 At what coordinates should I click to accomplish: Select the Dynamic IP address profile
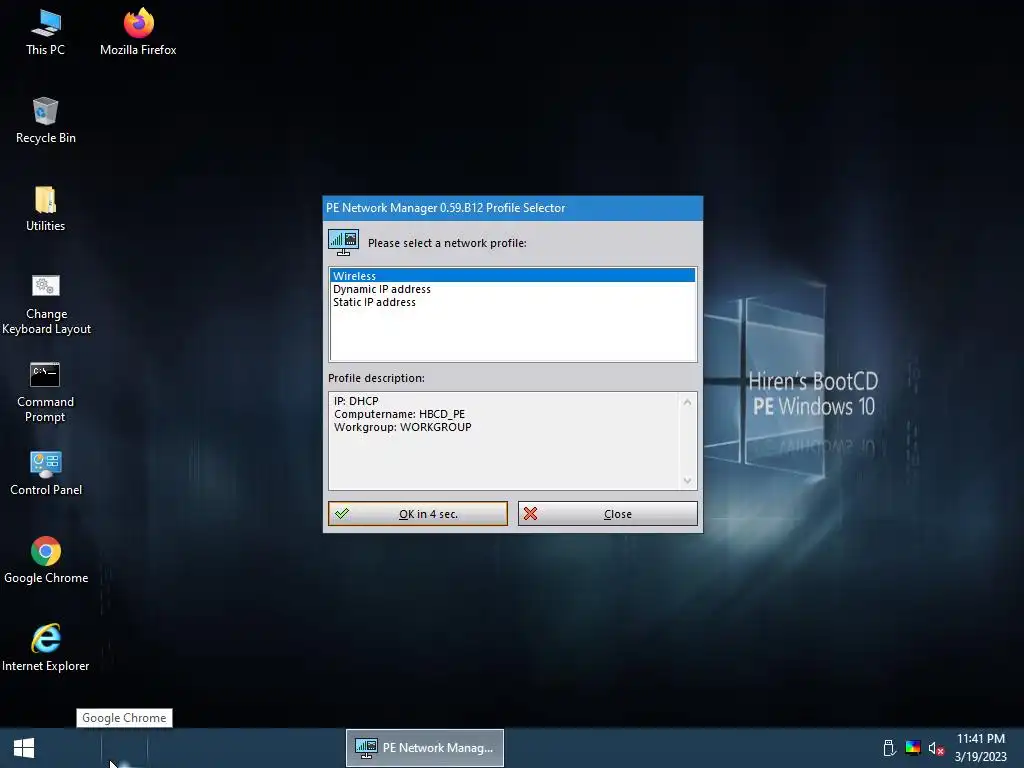click(513, 289)
